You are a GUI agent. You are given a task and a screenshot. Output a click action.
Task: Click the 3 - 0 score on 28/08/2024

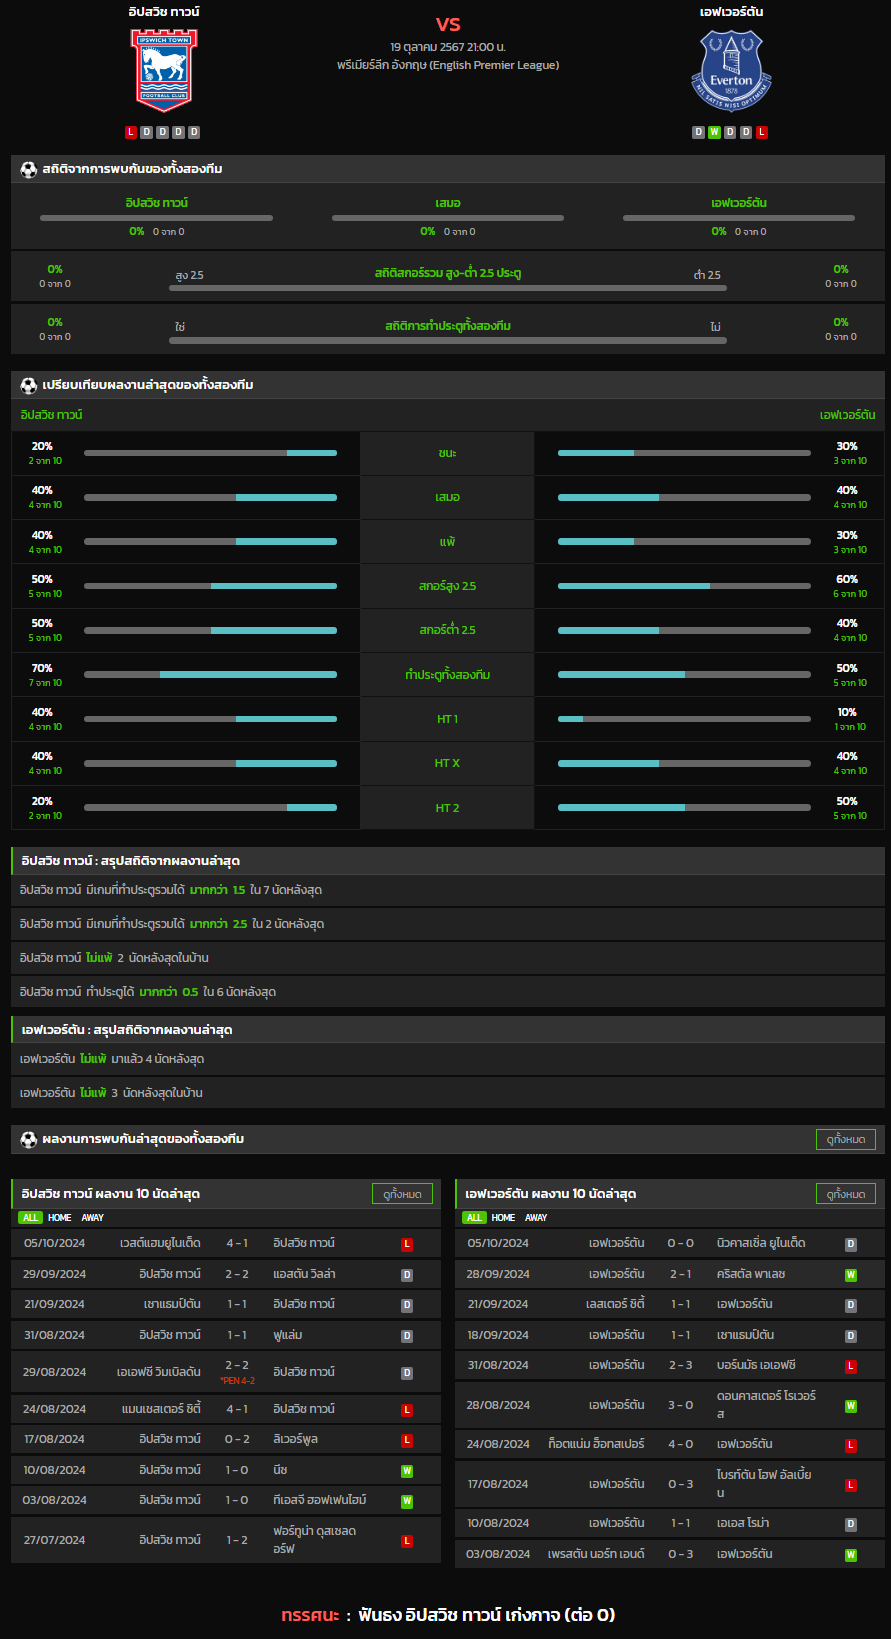coord(681,1406)
